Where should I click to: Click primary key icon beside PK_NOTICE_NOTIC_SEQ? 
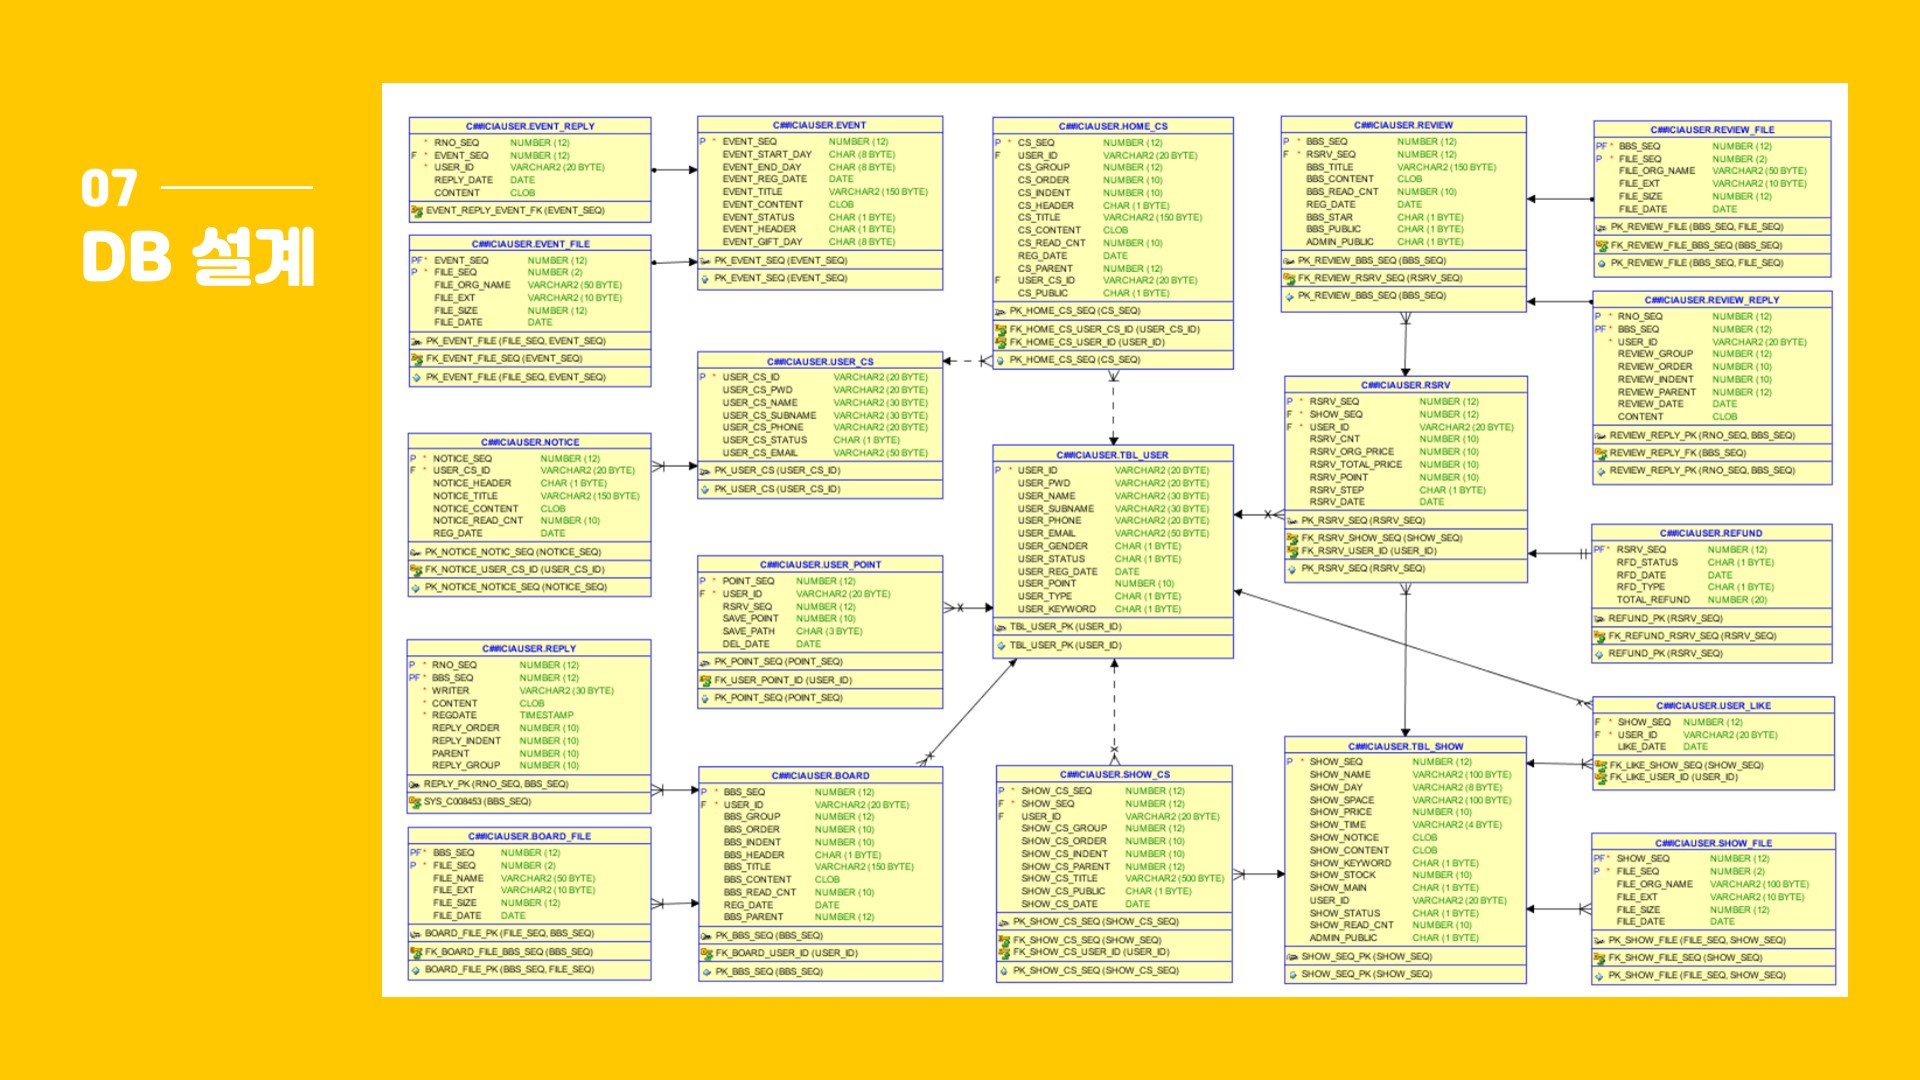pyautogui.click(x=415, y=552)
